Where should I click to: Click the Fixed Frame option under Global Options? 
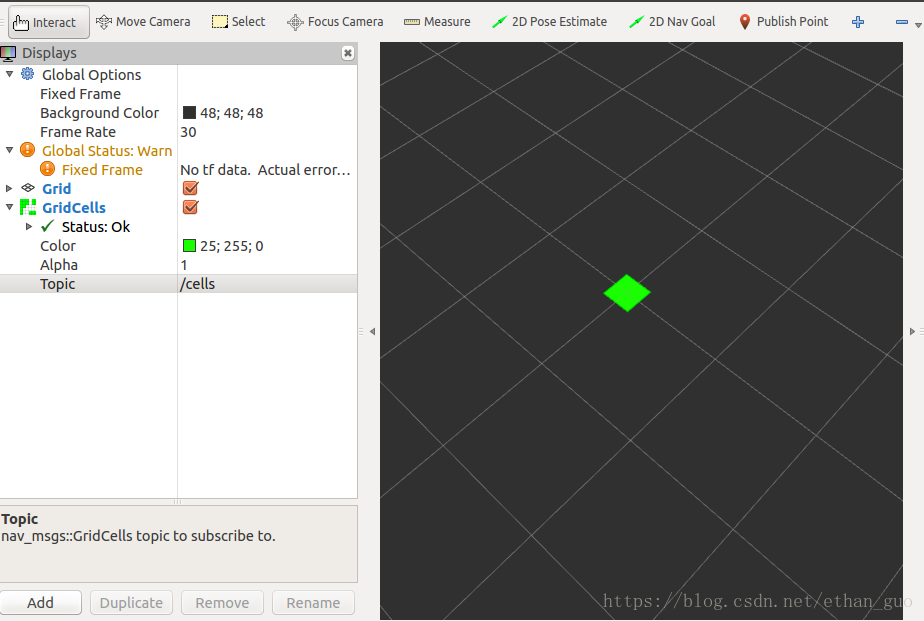(80, 94)
